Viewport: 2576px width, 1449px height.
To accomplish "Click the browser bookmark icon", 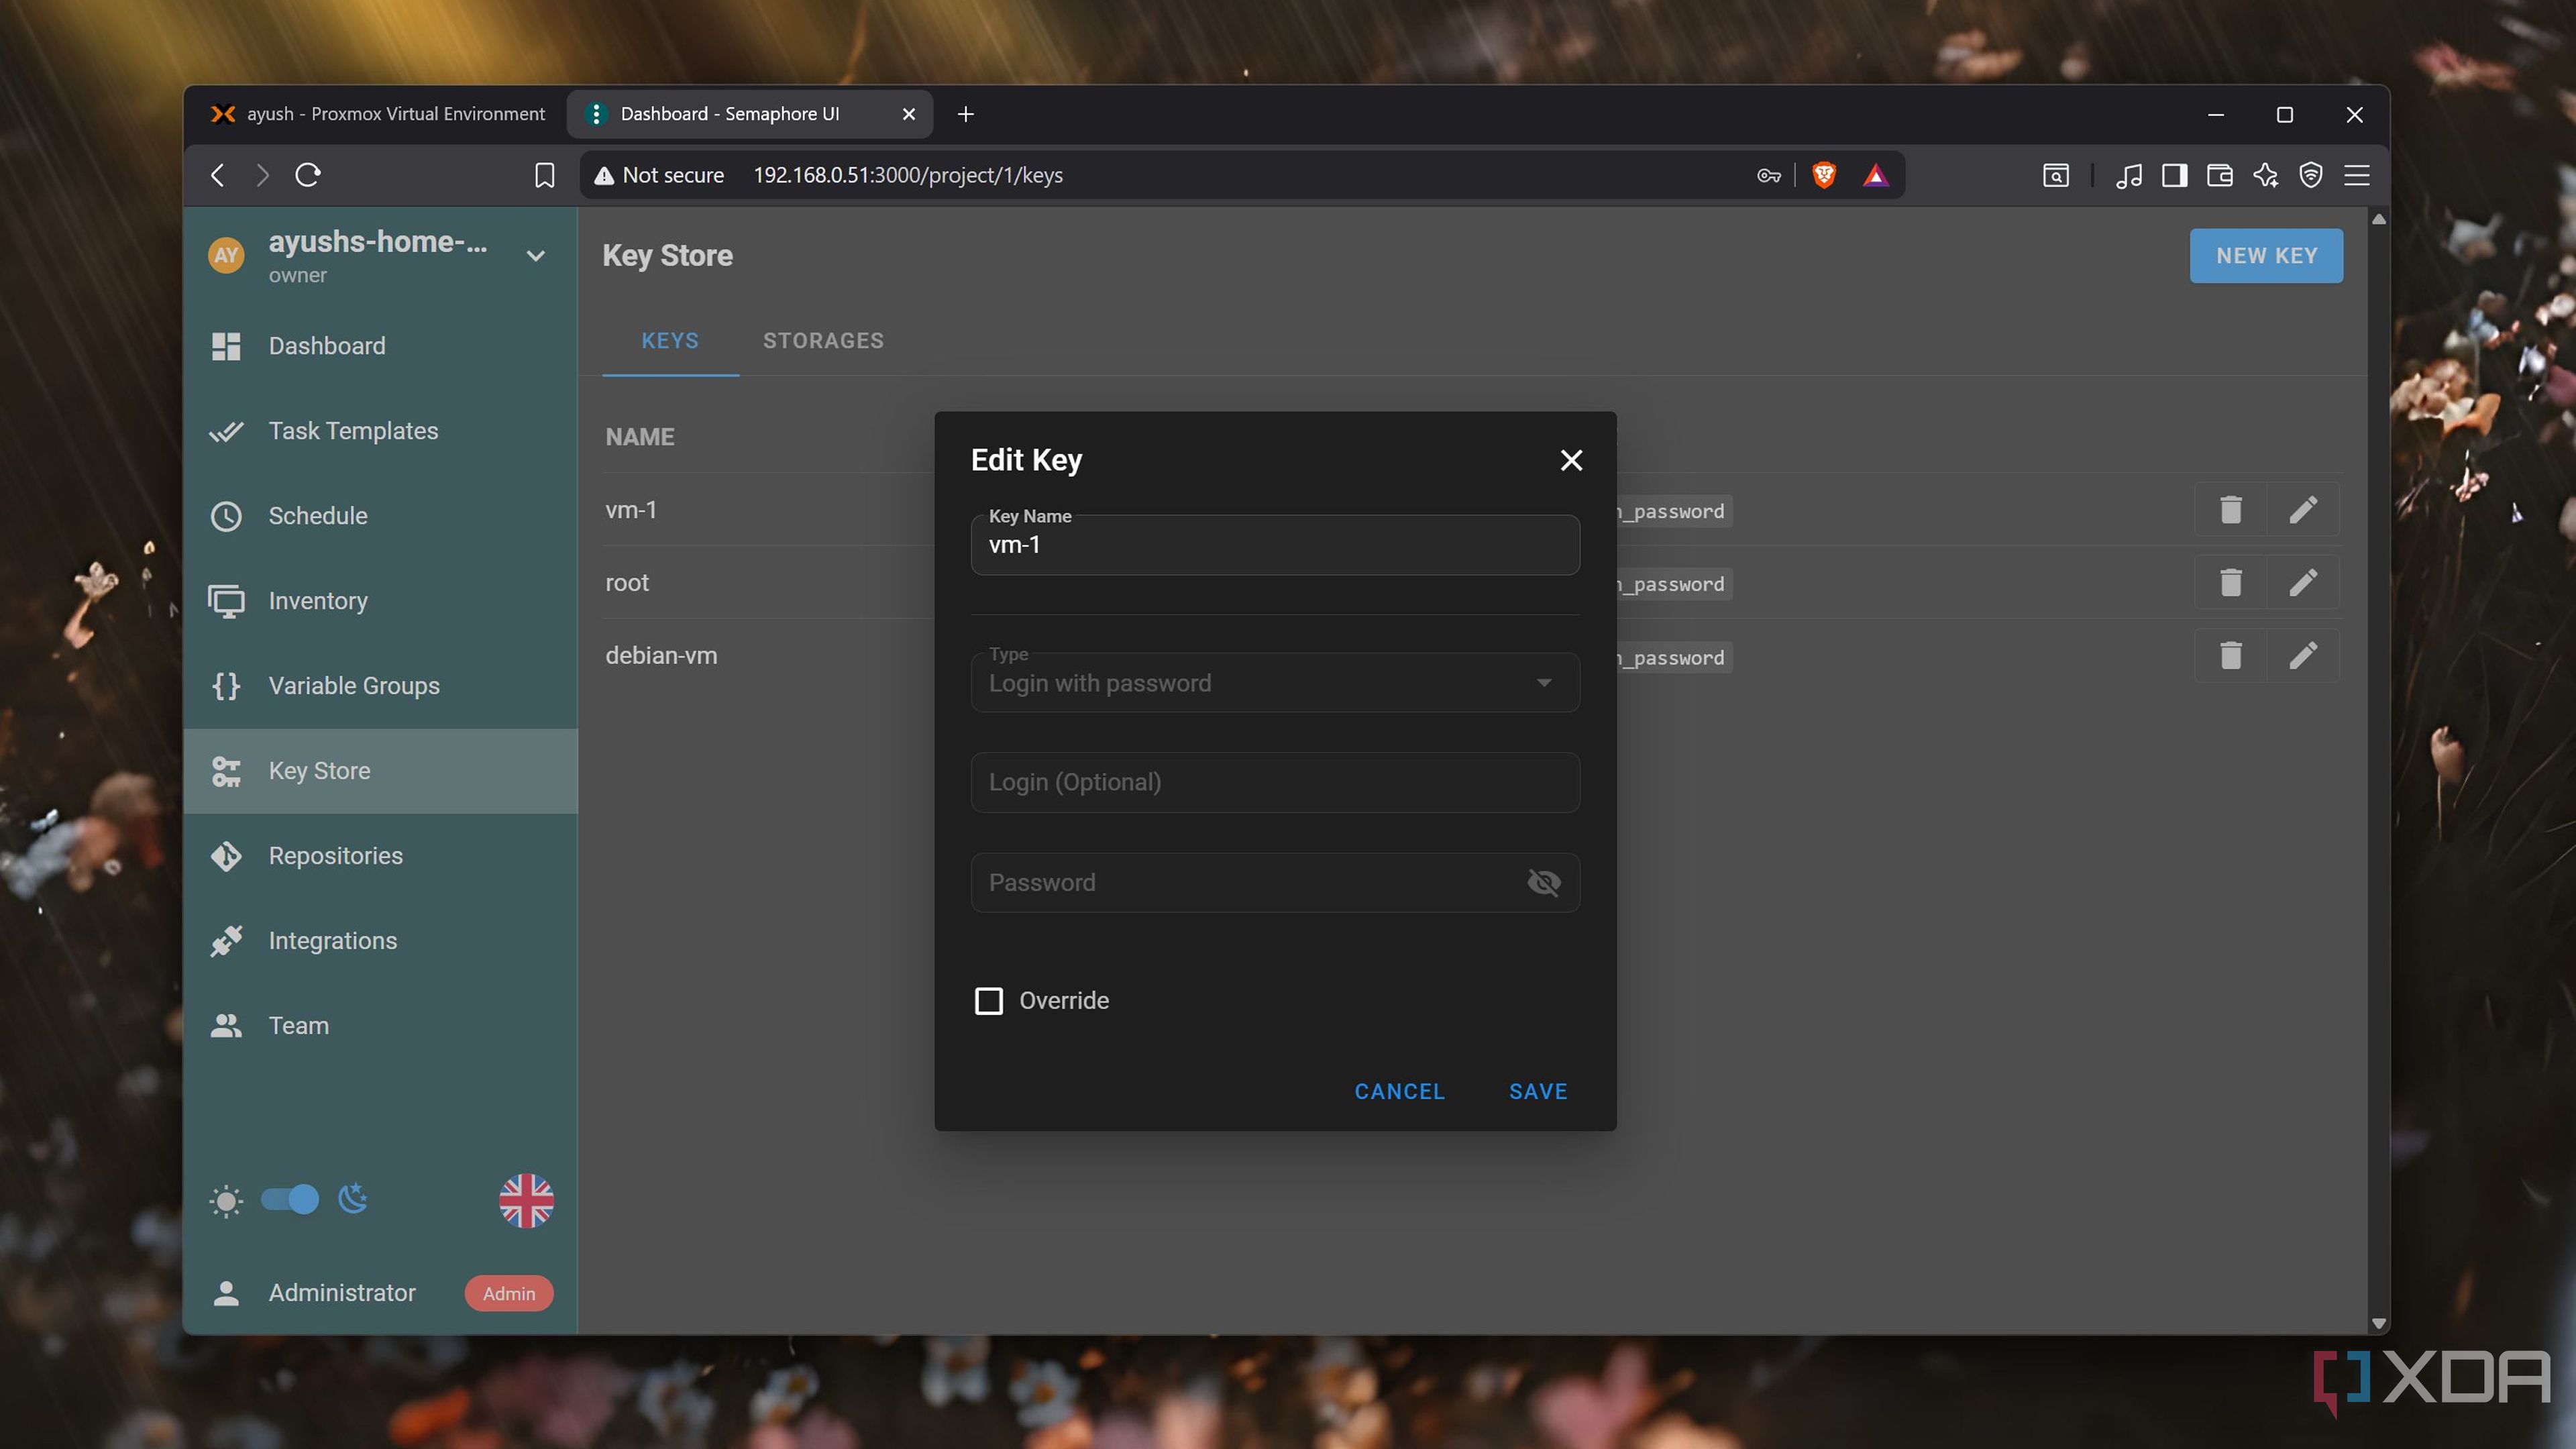I will pos(544,175).
